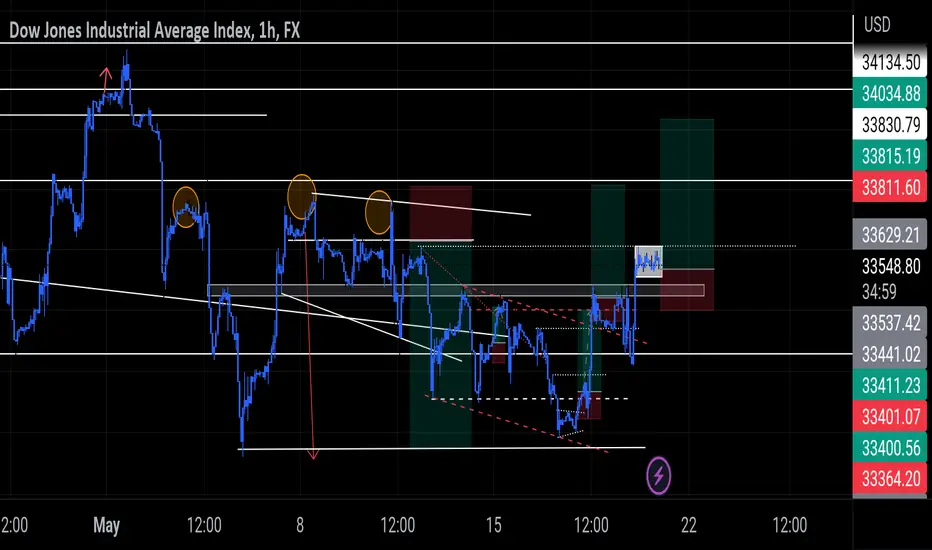Select the largest orange circle annotation

(301, 197)
